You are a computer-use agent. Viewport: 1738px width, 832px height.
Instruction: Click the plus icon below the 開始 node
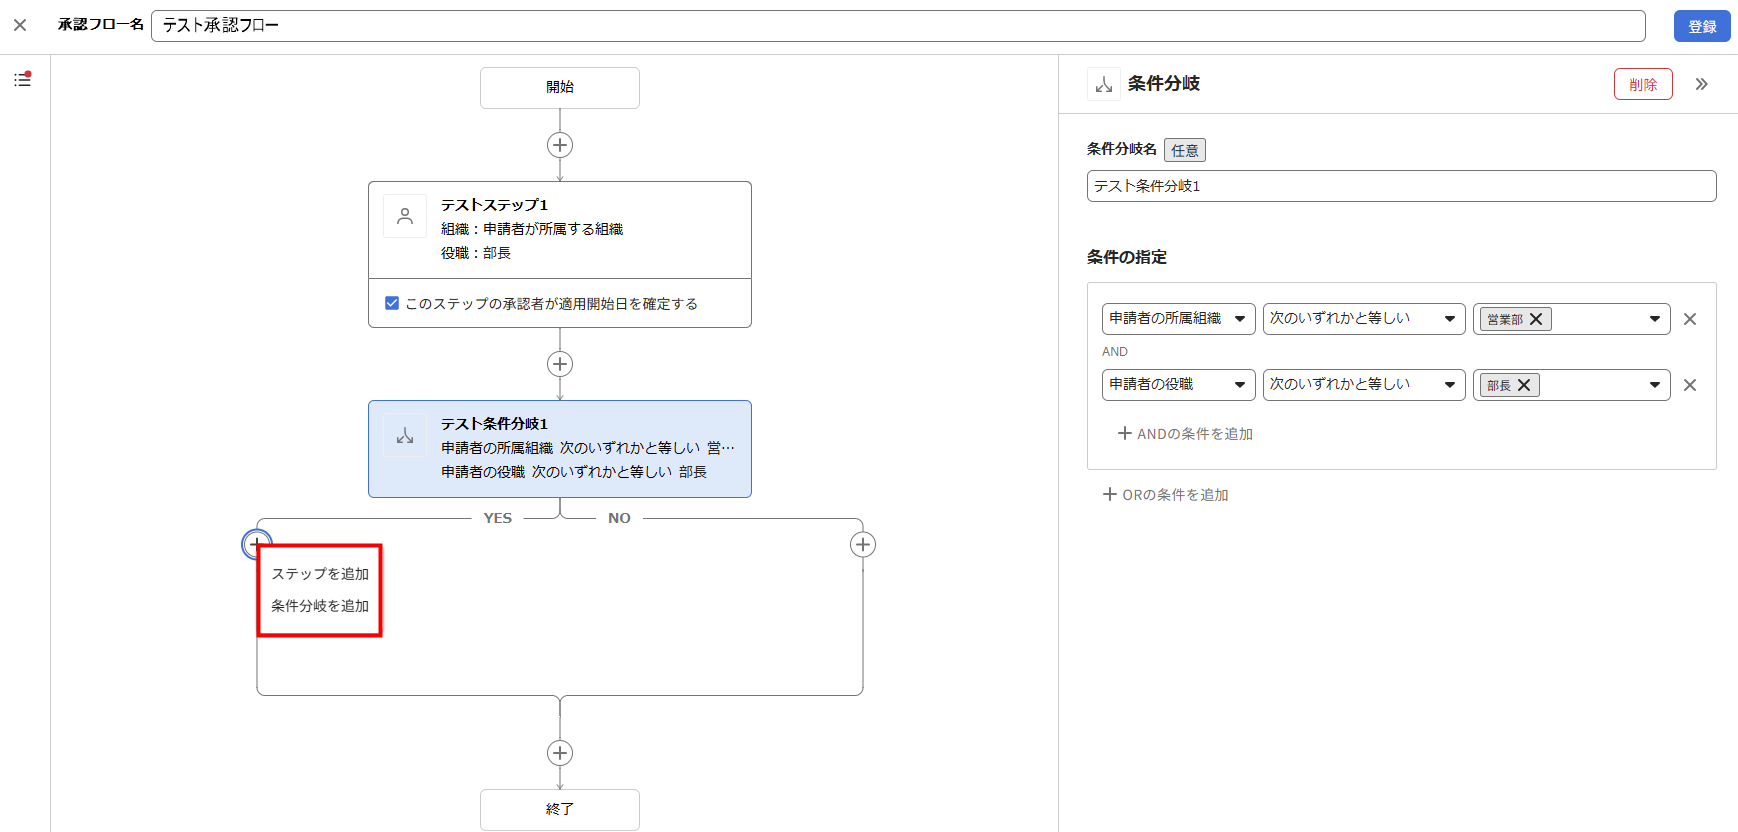coord(560,145)
